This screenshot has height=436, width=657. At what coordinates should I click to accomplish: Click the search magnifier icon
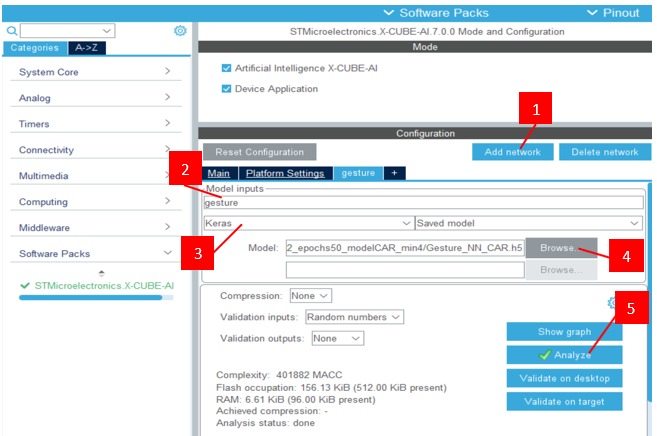[x=12, y=31]
